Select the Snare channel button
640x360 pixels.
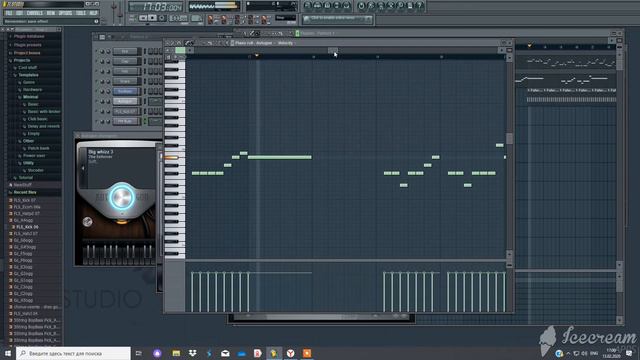tap(125, 81)
